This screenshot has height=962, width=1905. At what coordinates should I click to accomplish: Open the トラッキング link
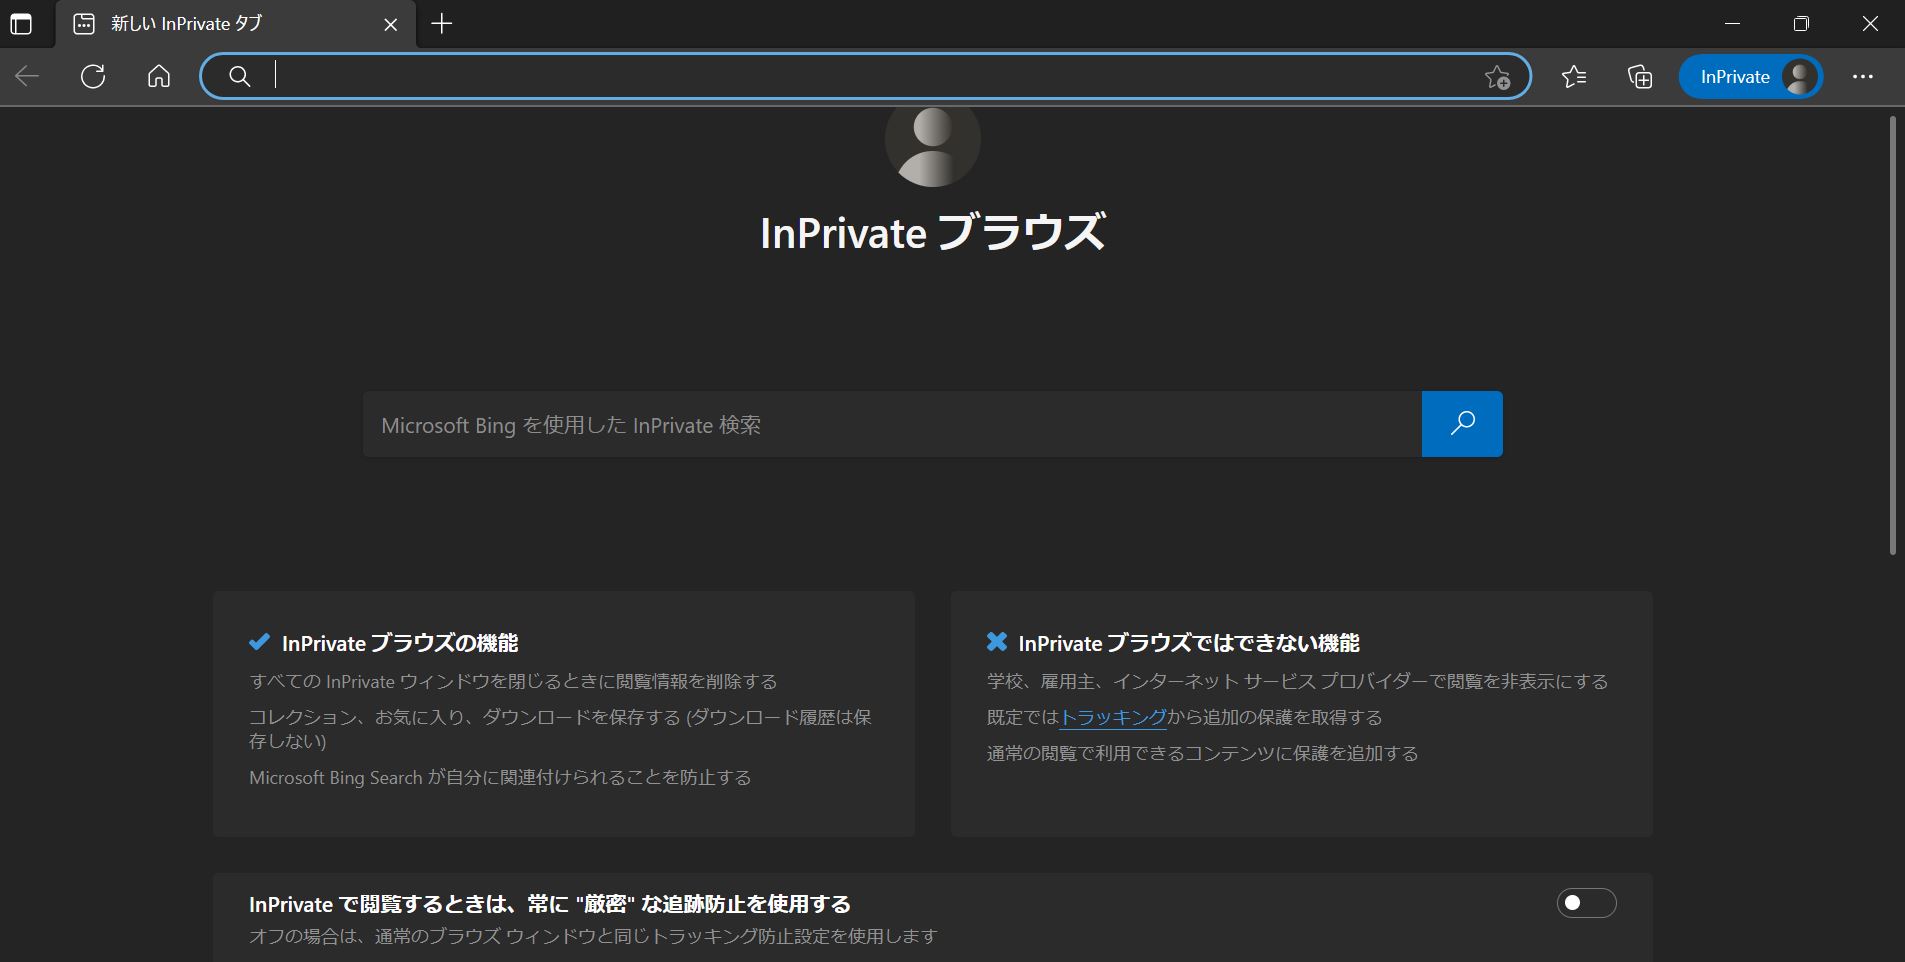1113,717
